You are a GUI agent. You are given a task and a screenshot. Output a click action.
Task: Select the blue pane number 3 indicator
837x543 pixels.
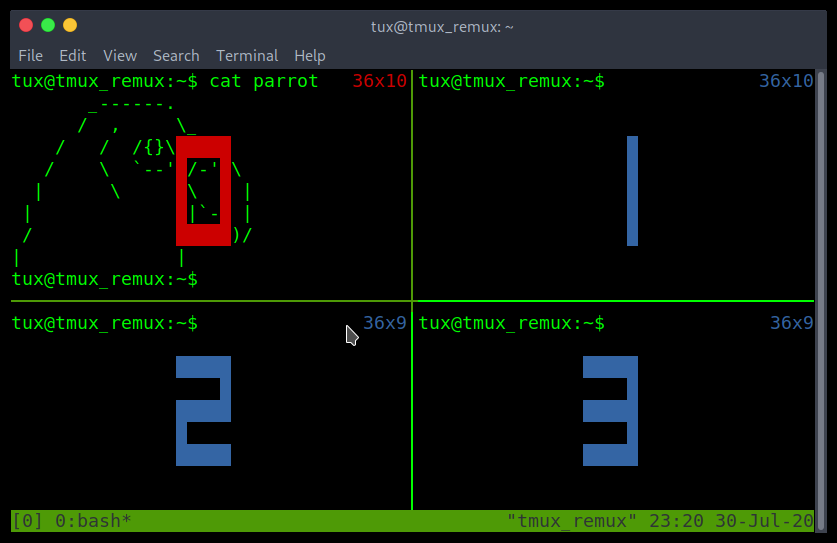pyautogui.click(x=610, y=411)
